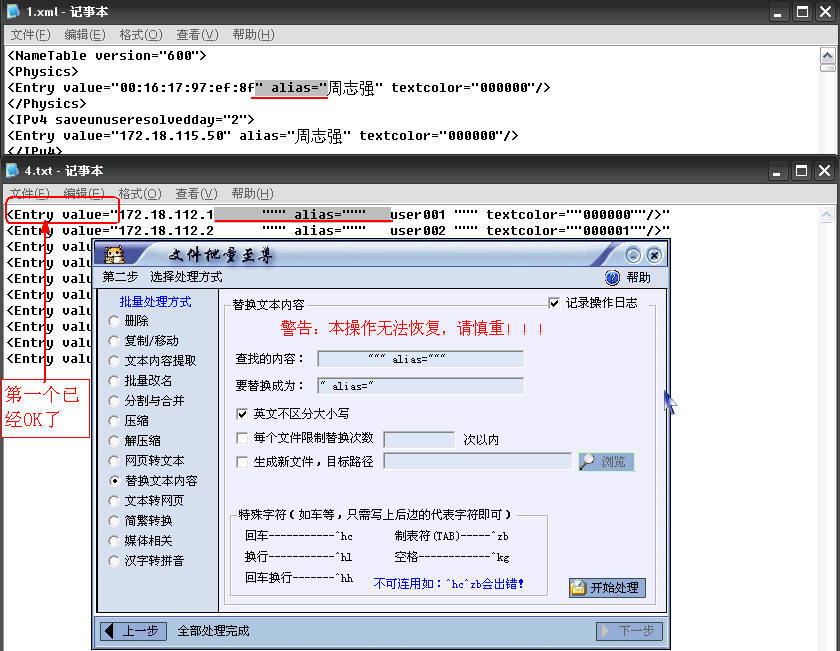Switch to 压缩 compression mode
The width and height of the screenshot is (840, 651).
113,421
